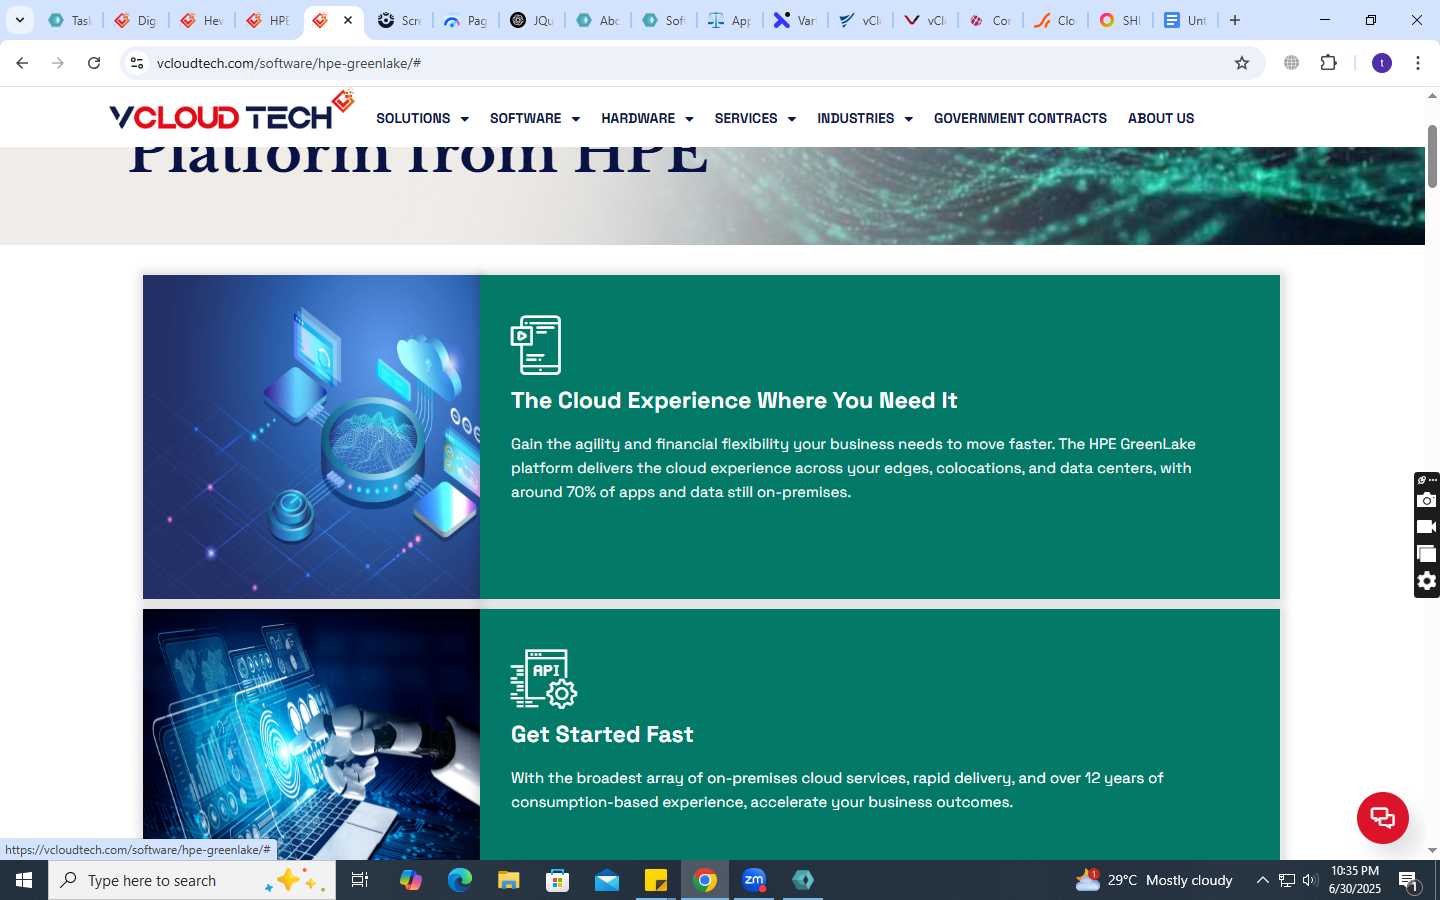Viewport: 1440px width, 900px height.
Task: Close the active browser tab
Action: [348, 20]
